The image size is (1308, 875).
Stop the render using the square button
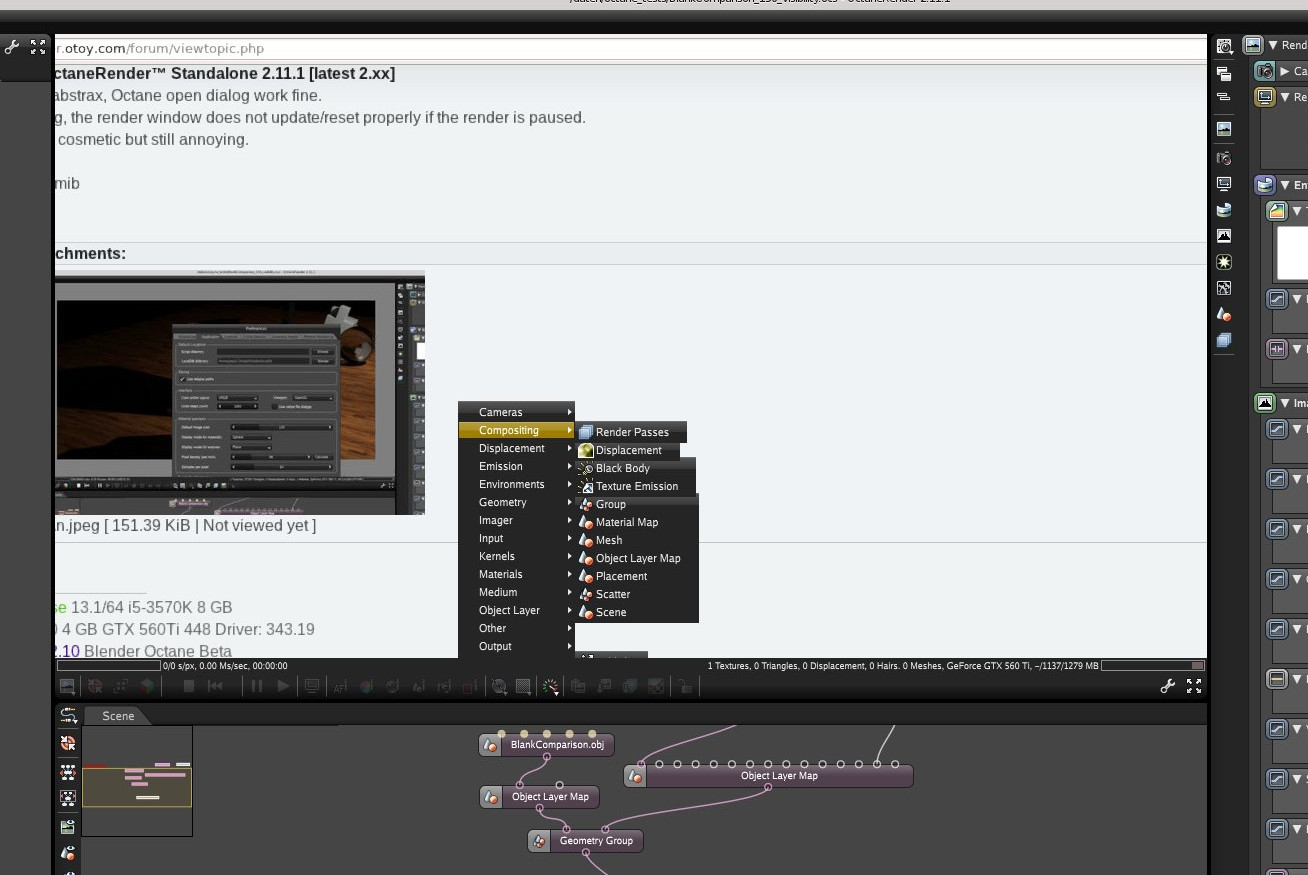point(188,686)
